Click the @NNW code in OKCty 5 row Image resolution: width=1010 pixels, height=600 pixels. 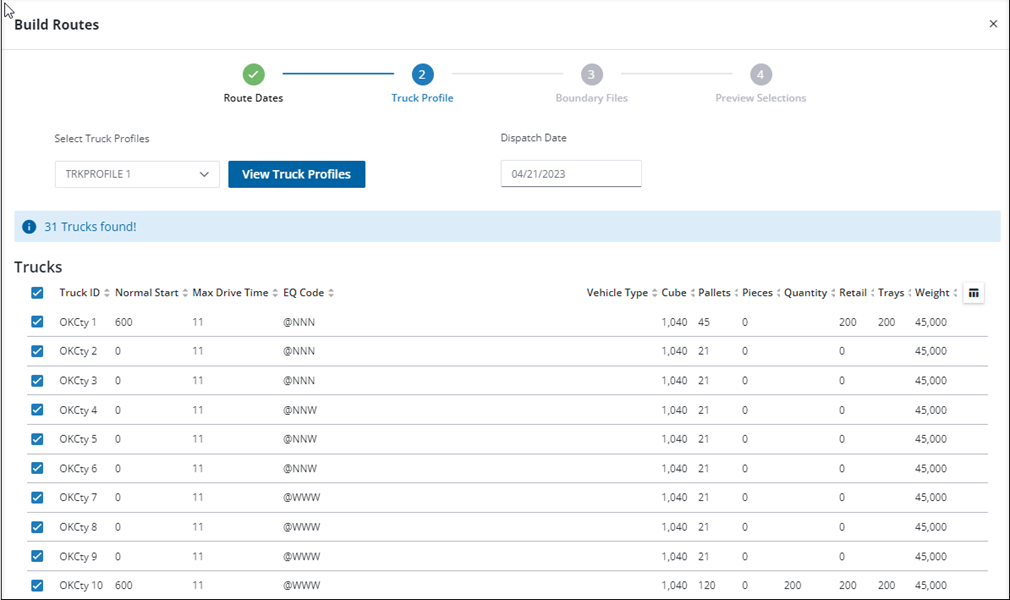300,439
